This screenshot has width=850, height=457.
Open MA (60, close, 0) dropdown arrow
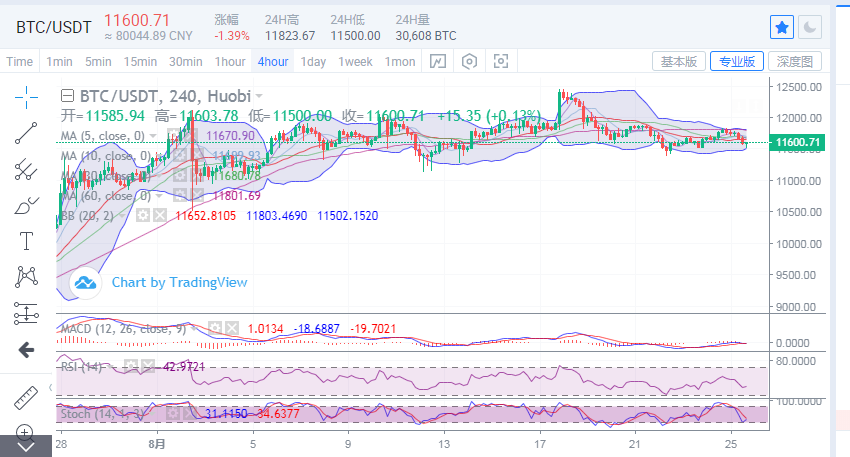click(x=159, y=196)
